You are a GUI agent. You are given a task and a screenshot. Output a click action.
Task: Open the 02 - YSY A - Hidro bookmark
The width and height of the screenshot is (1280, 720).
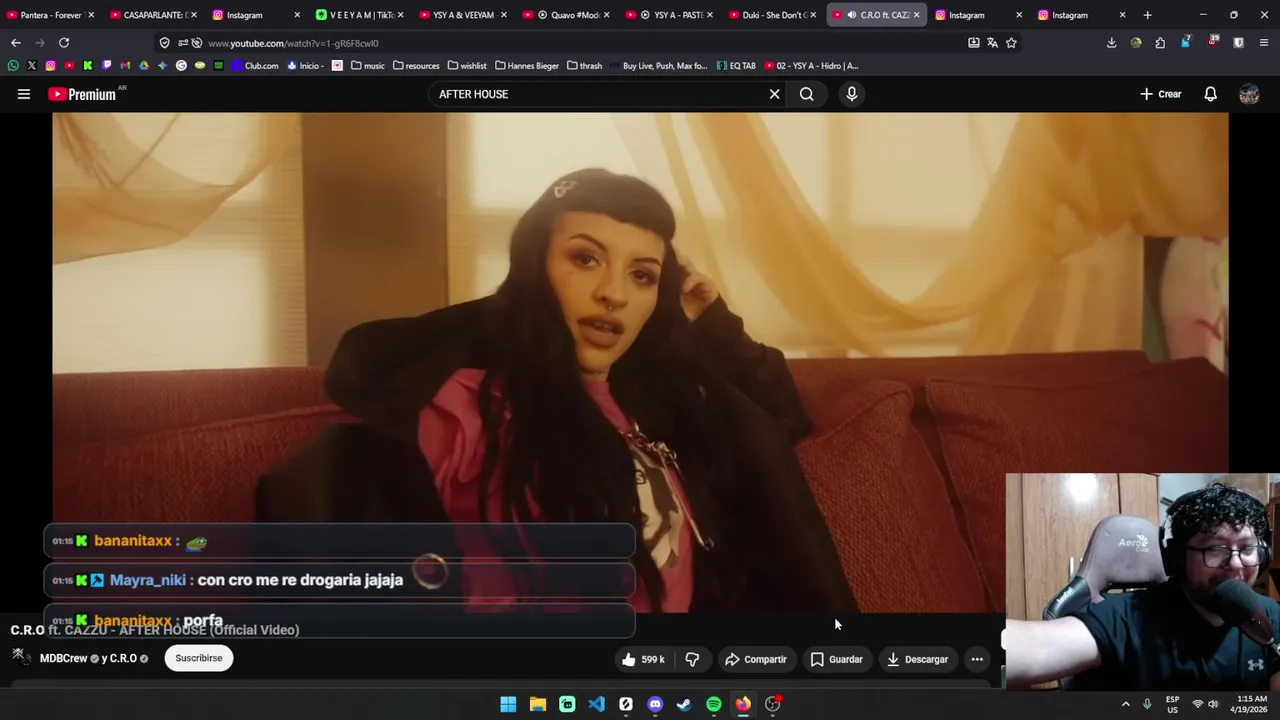(x=812, y=66)
